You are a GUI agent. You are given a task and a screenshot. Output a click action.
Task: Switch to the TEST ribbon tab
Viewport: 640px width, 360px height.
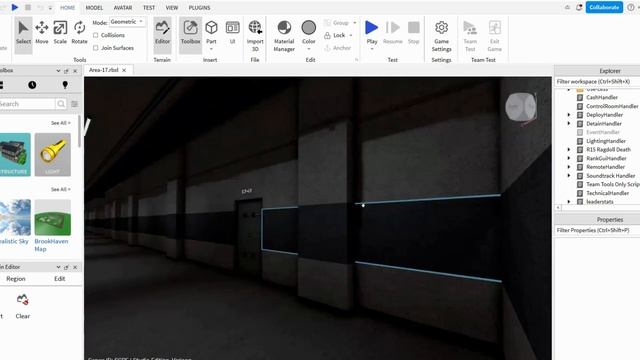pos(149,8)
